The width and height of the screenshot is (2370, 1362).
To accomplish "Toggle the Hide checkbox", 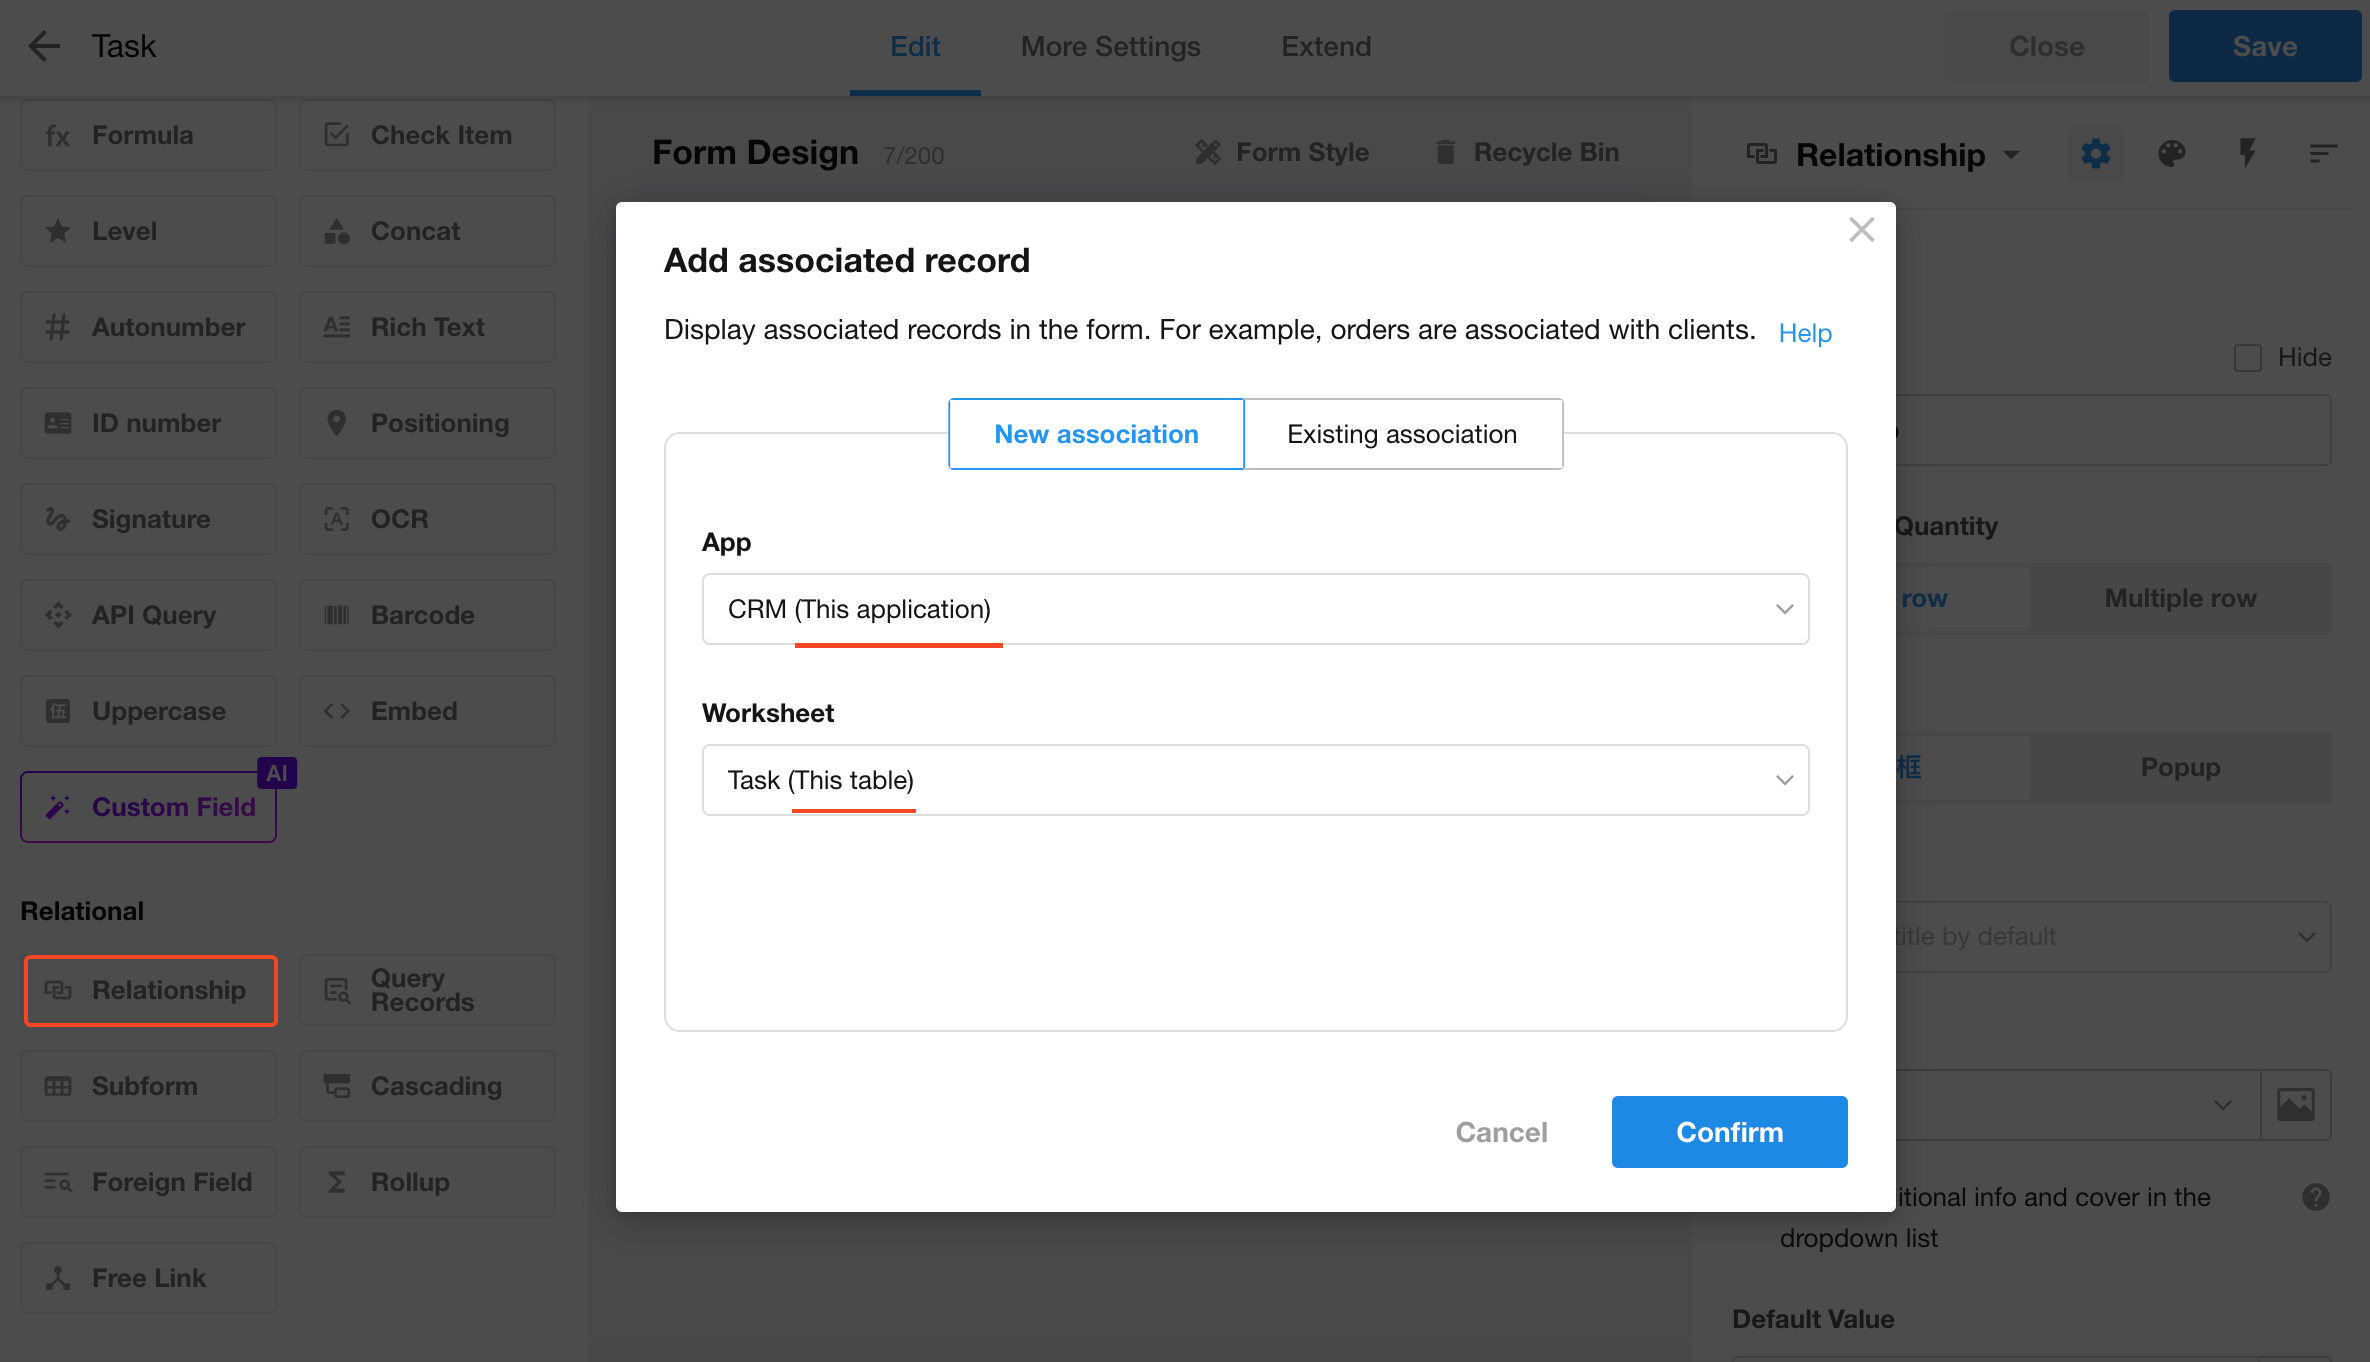I will tap(2248, 358).
